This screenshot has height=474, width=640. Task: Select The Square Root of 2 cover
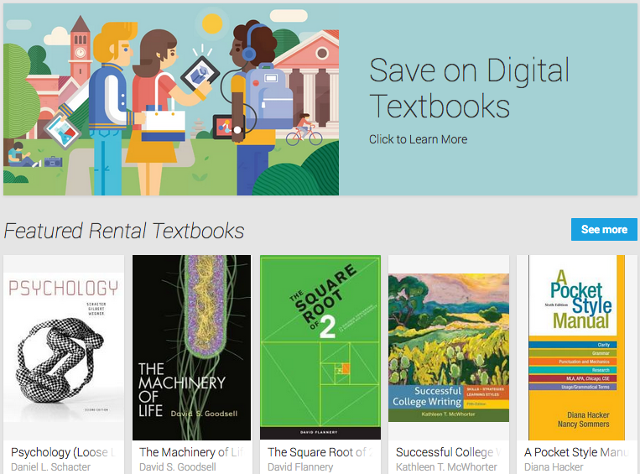click(x=320, y=347)
